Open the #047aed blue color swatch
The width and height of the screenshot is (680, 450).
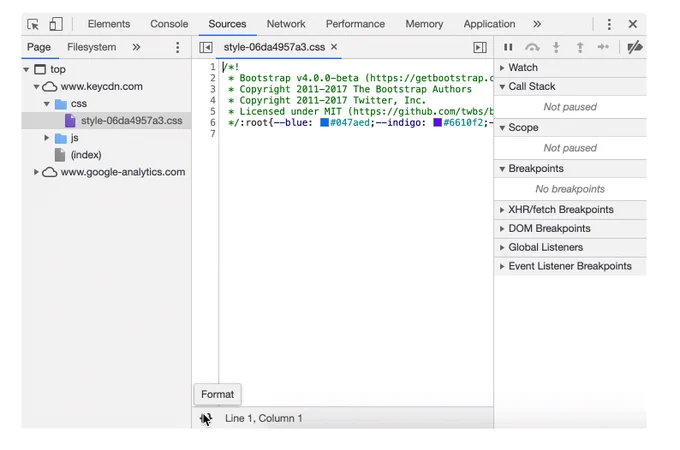324,123
